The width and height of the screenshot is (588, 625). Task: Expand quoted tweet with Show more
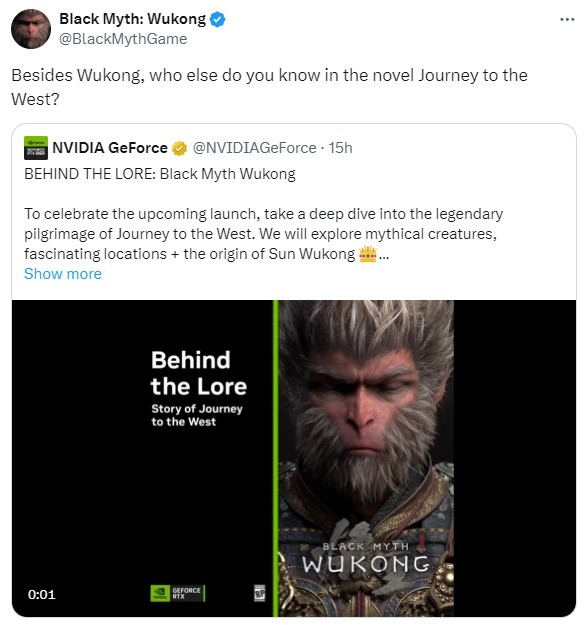[x=63, y=274]
